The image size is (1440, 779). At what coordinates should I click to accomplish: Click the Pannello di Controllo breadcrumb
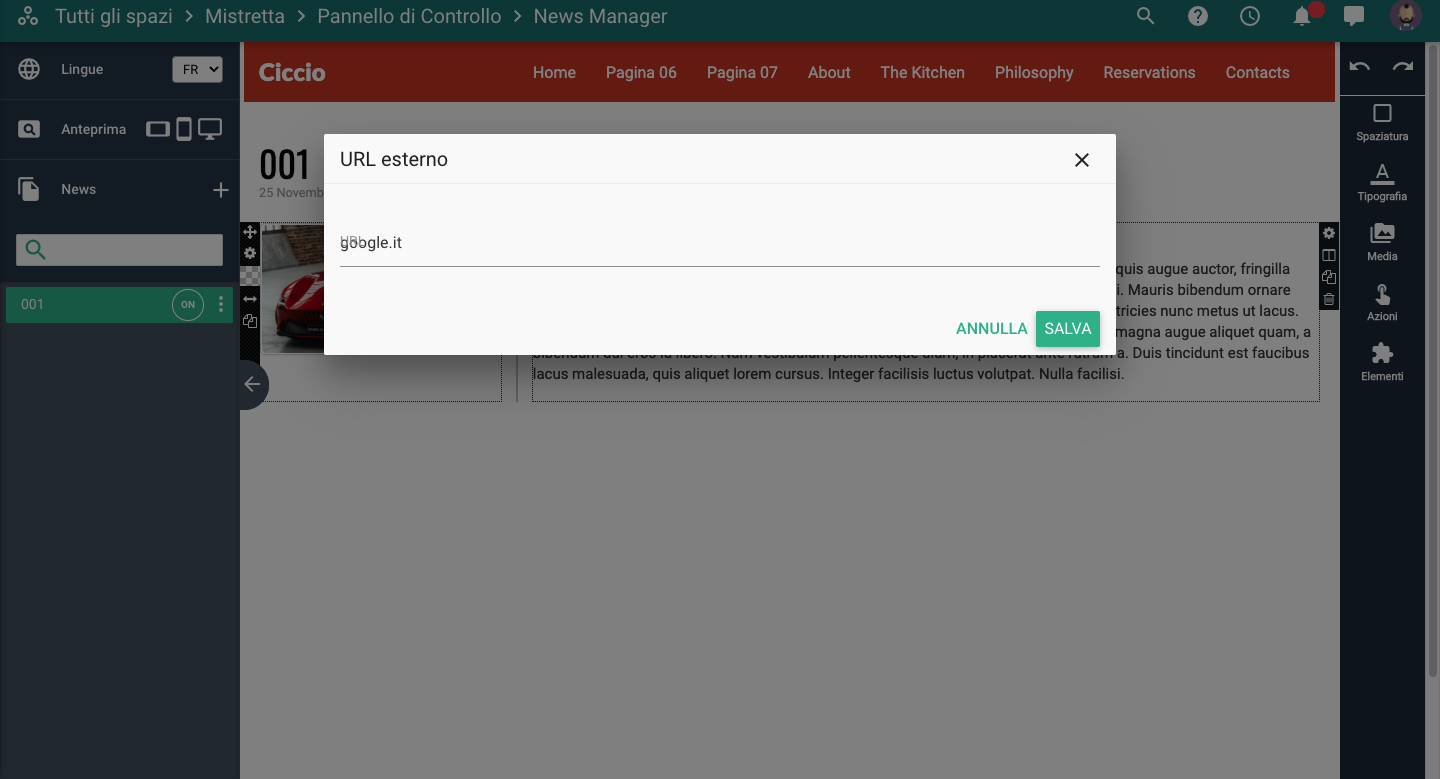[x=409, y=17]
